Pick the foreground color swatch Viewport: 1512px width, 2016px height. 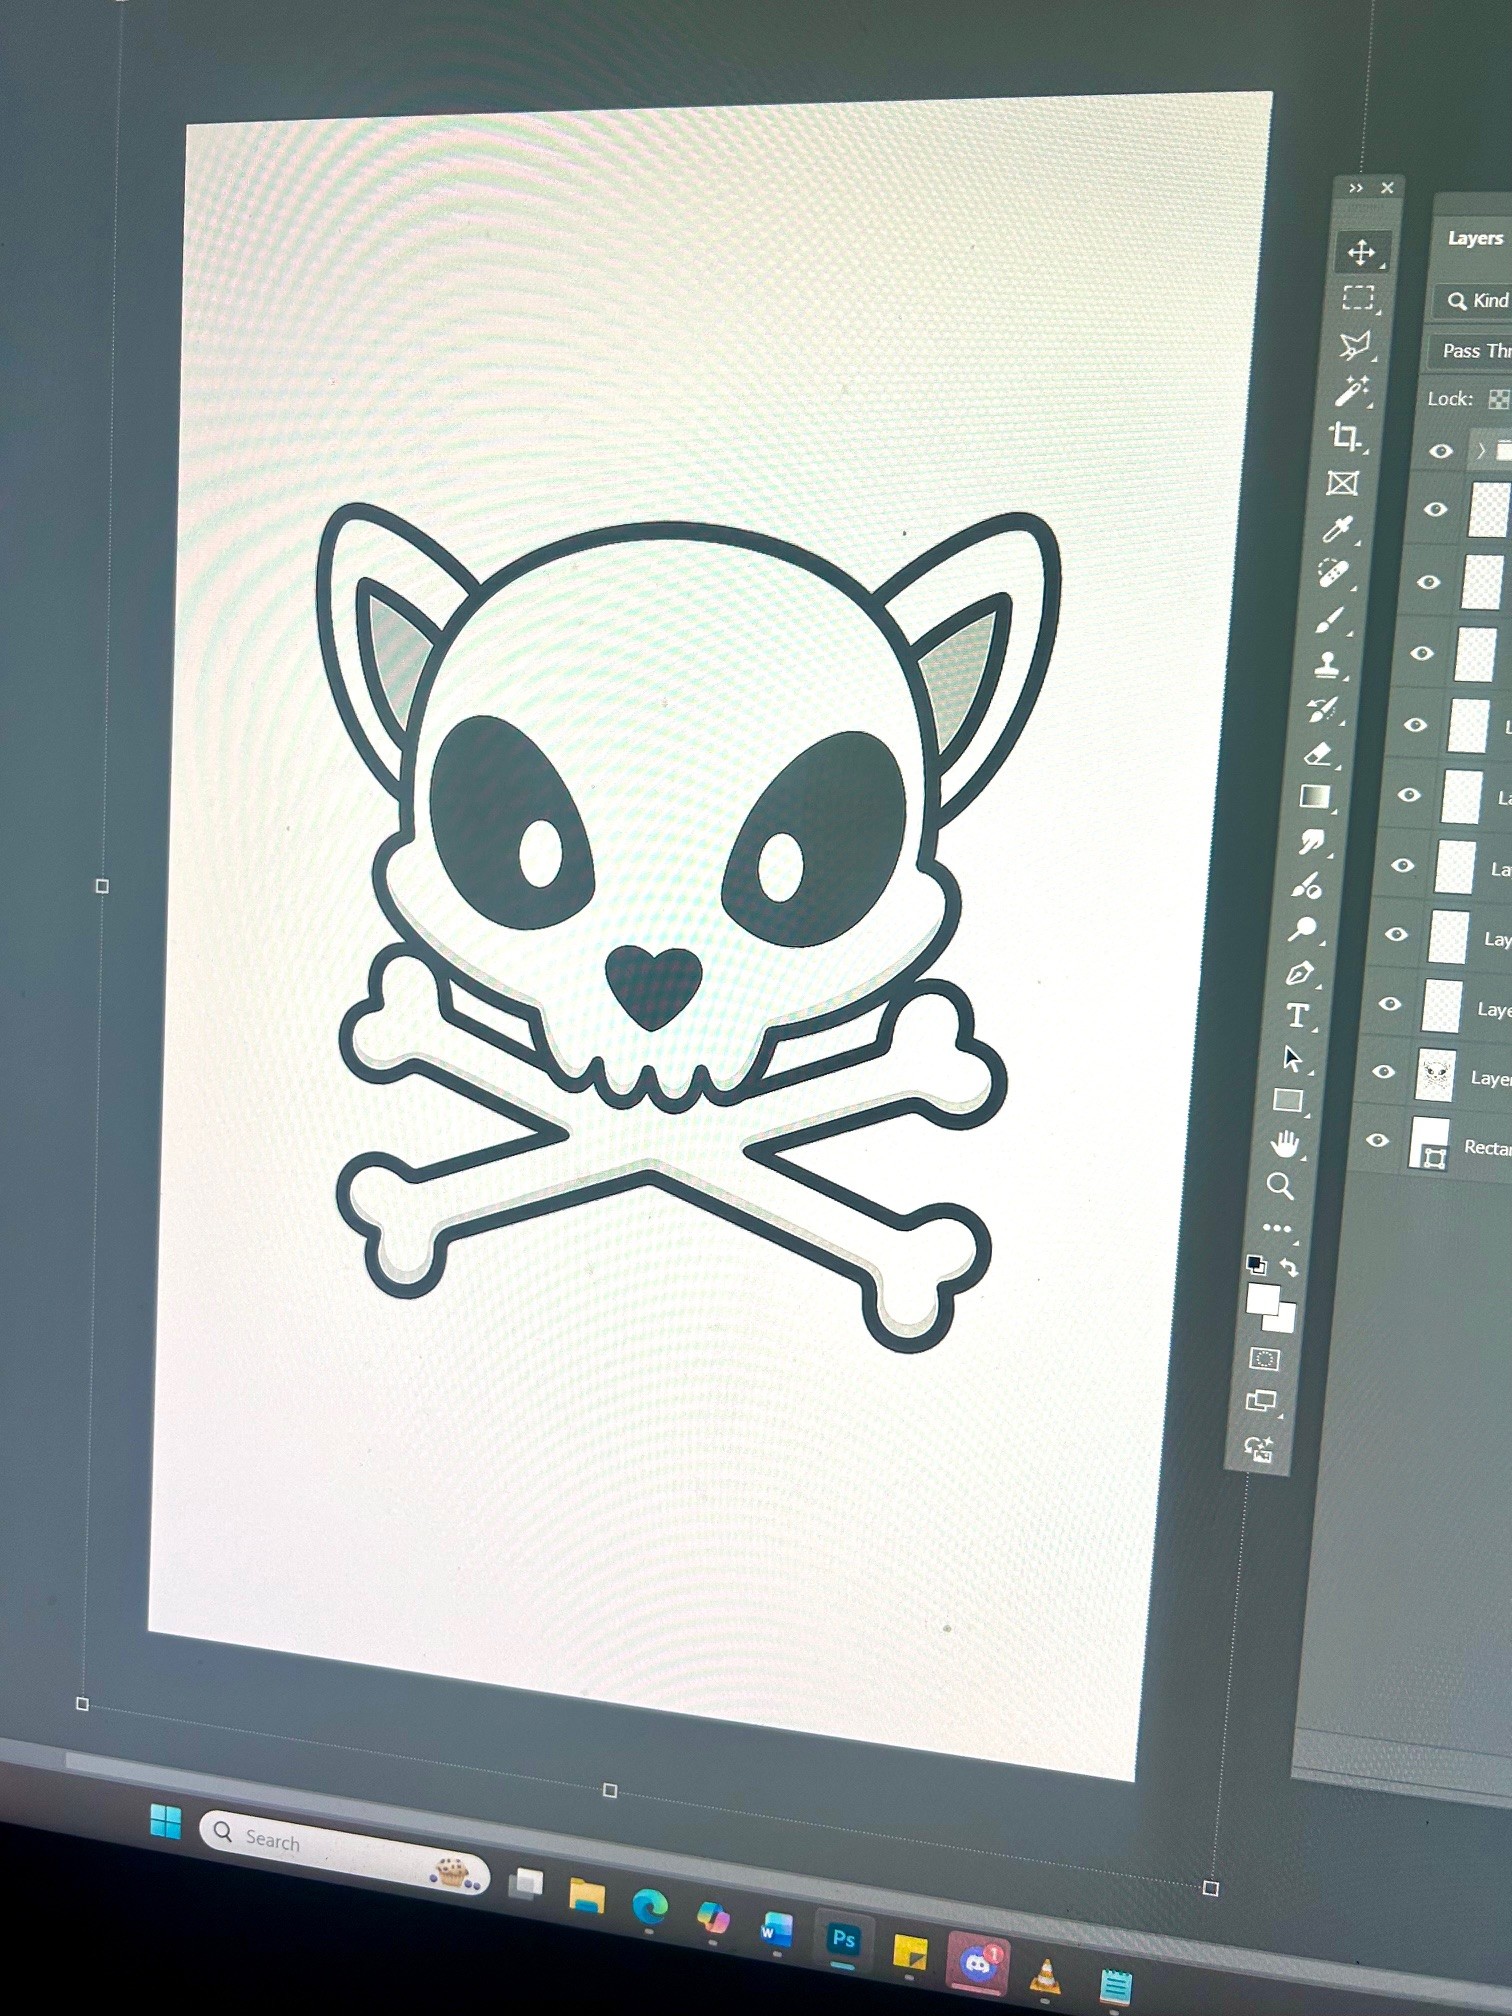coord(1262,1300)
